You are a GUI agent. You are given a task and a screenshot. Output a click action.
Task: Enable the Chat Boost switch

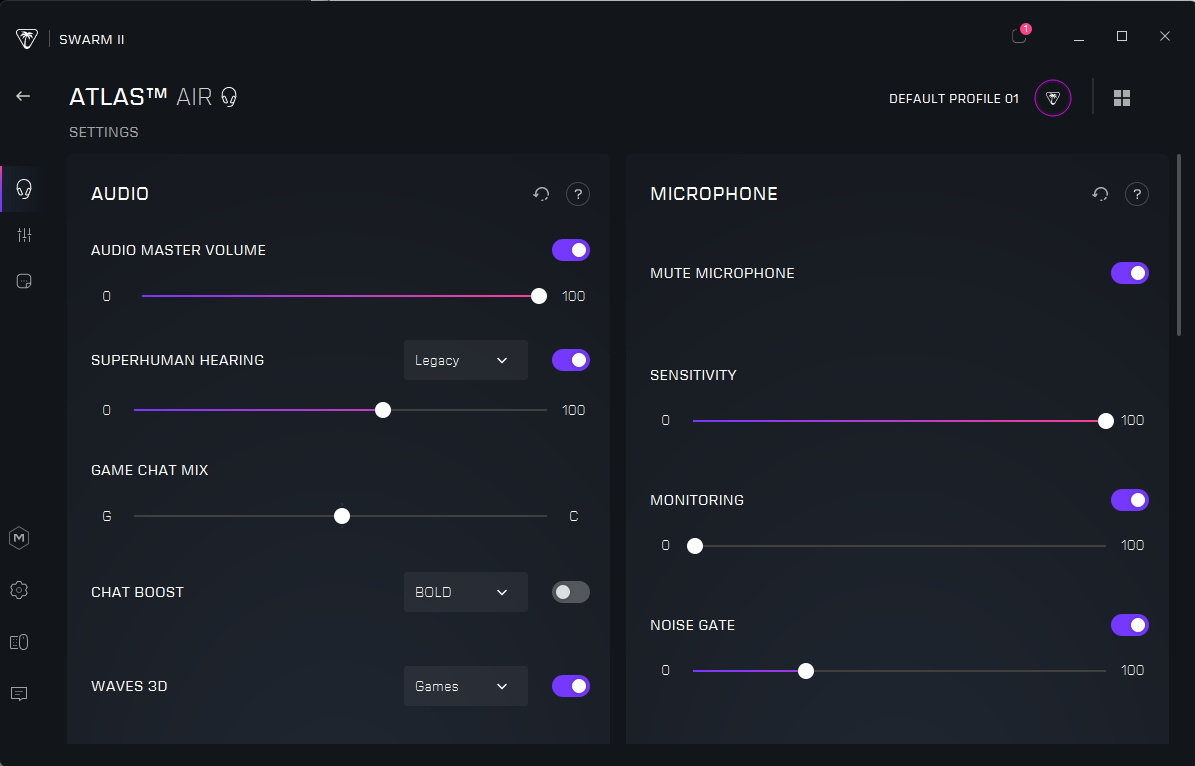pos(571,592)
